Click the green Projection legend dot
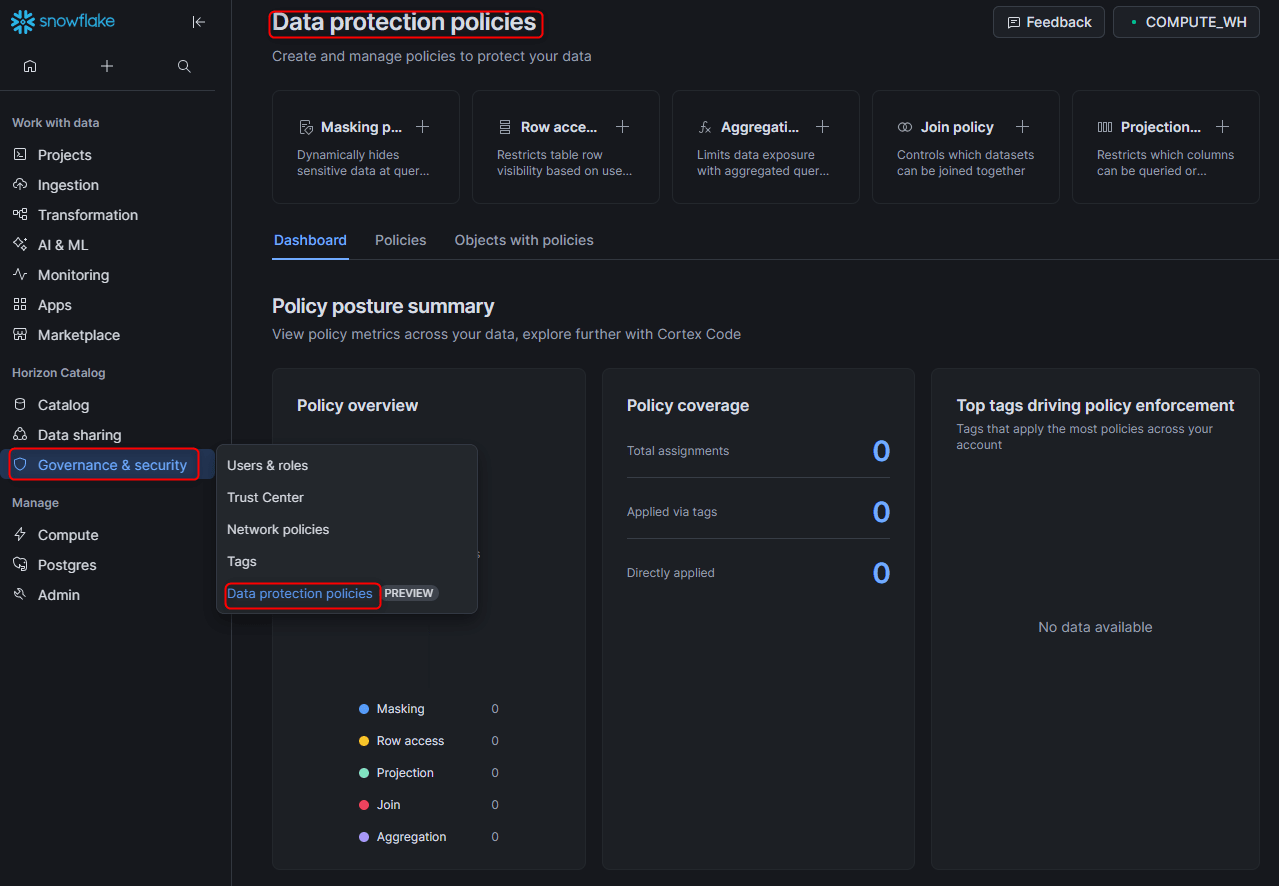 click(364, 773)
